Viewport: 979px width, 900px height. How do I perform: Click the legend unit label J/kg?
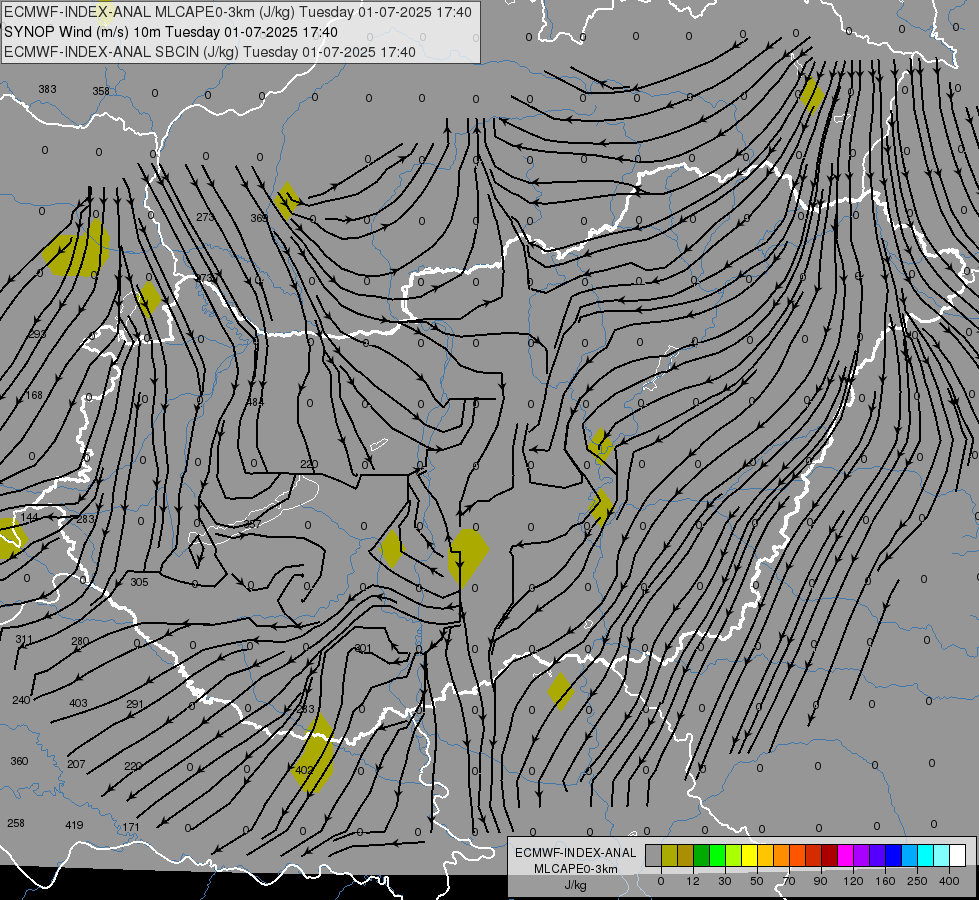point(576,885)
